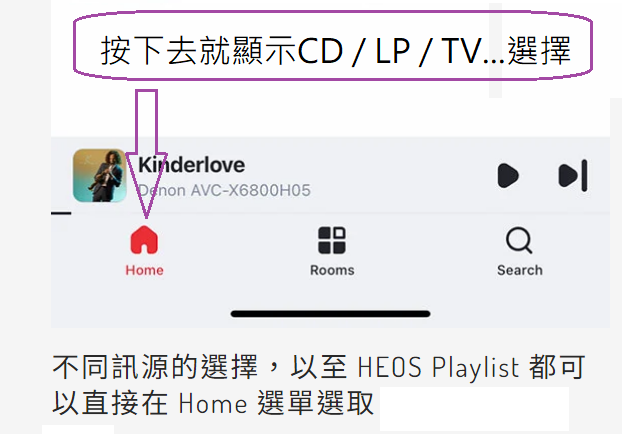Click the Denon AVC-X6800H05 device name
This screenshot has width=622, height=434.
tap(224, 190)
